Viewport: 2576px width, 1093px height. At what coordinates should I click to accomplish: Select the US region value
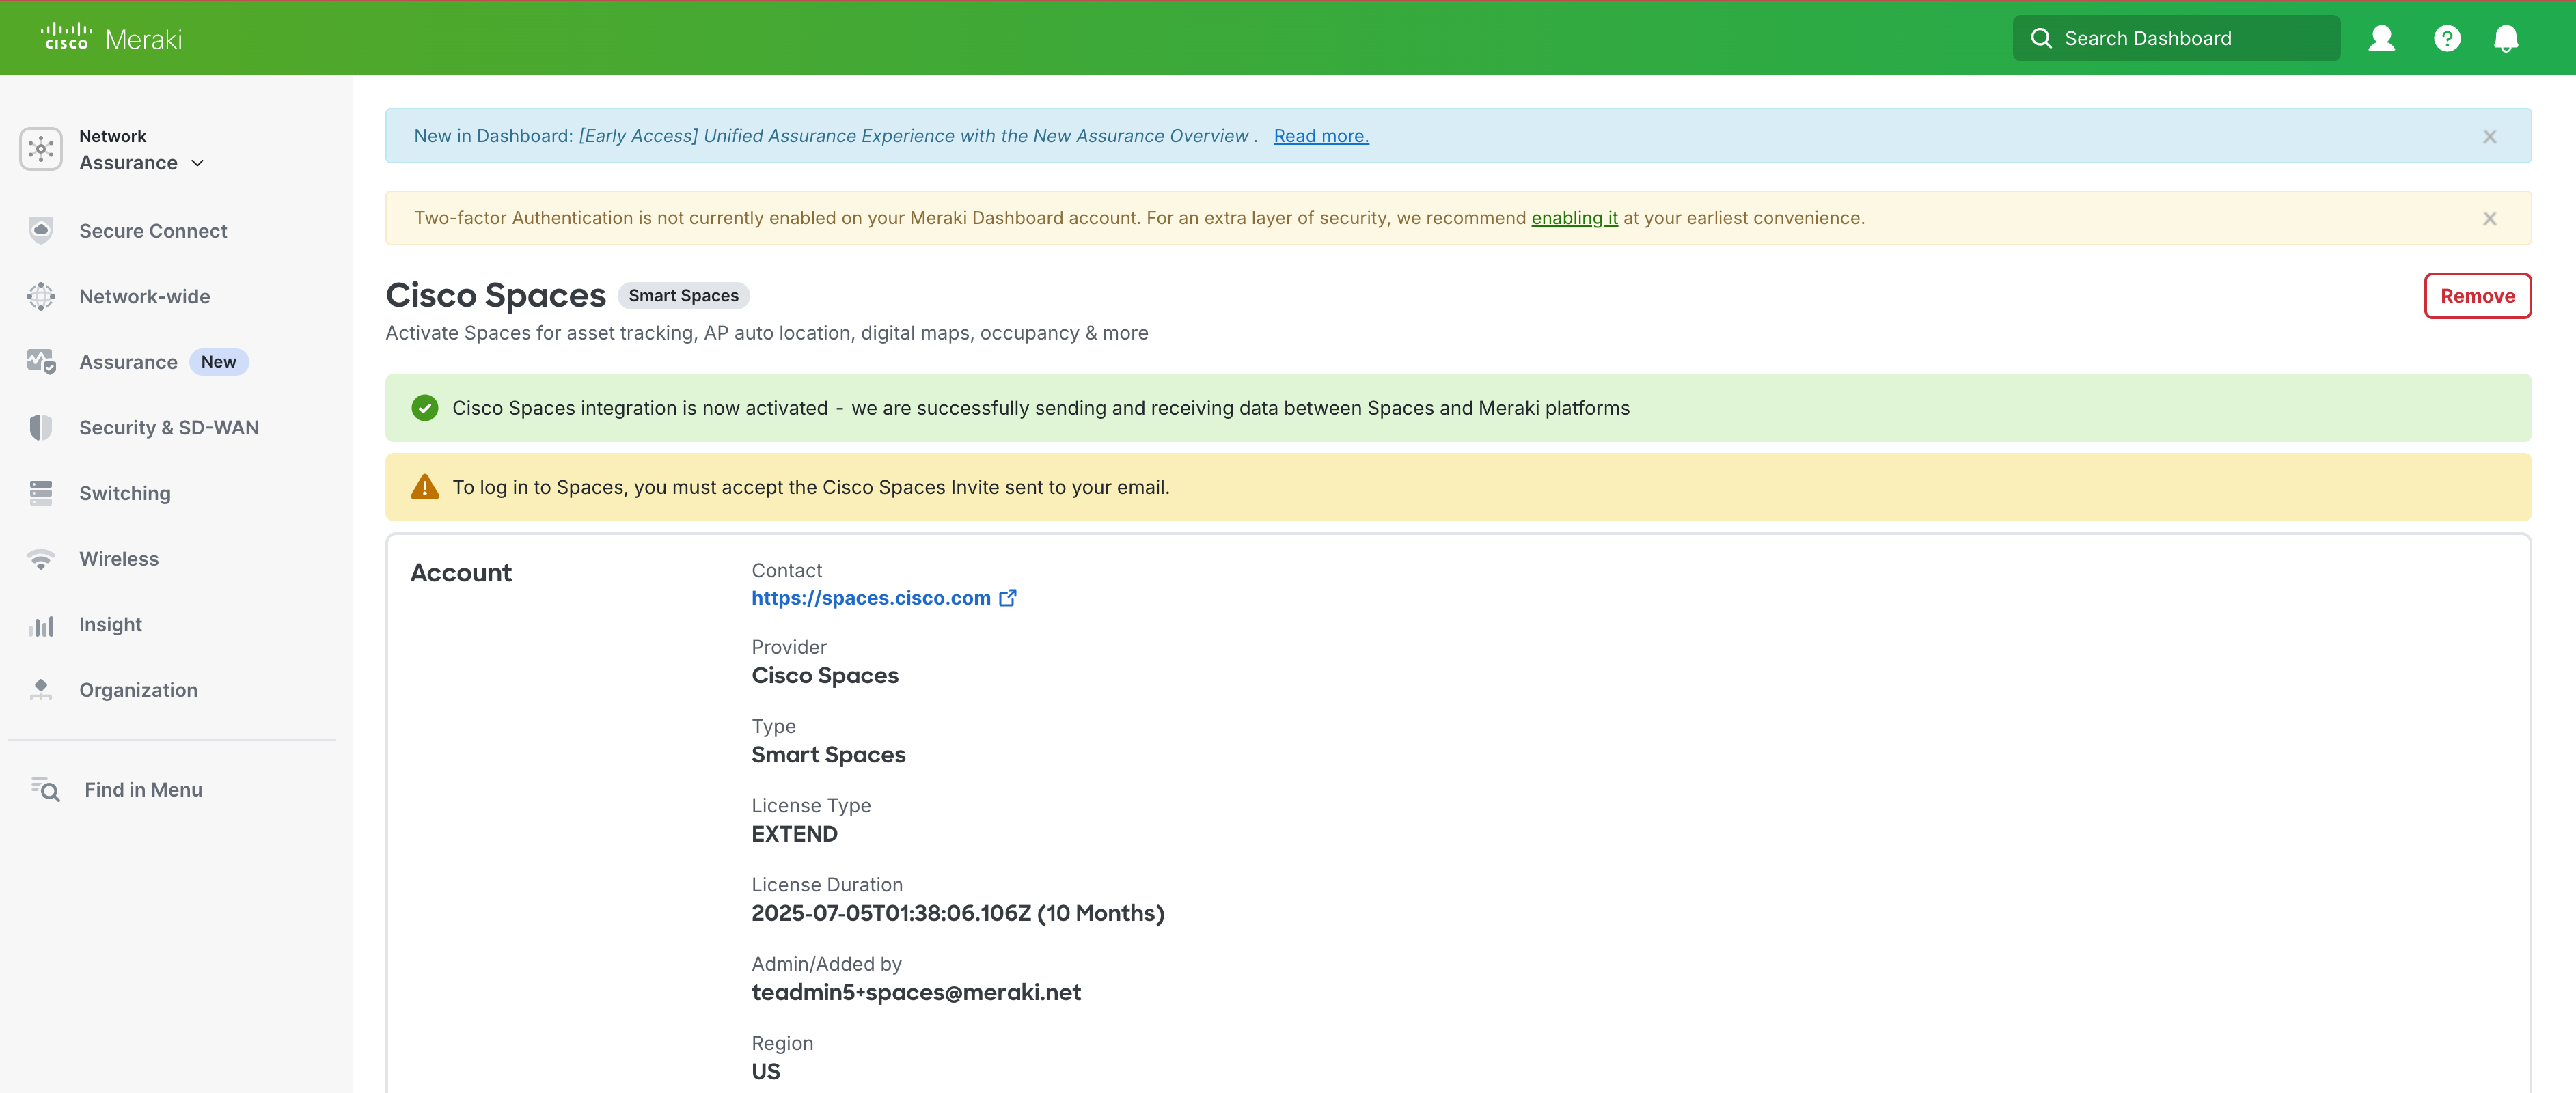766,1071
